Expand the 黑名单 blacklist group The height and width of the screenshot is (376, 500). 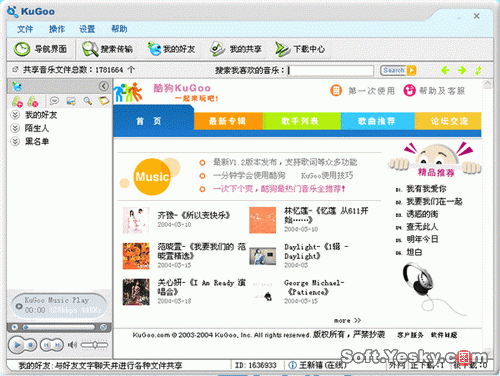point(15,141)
